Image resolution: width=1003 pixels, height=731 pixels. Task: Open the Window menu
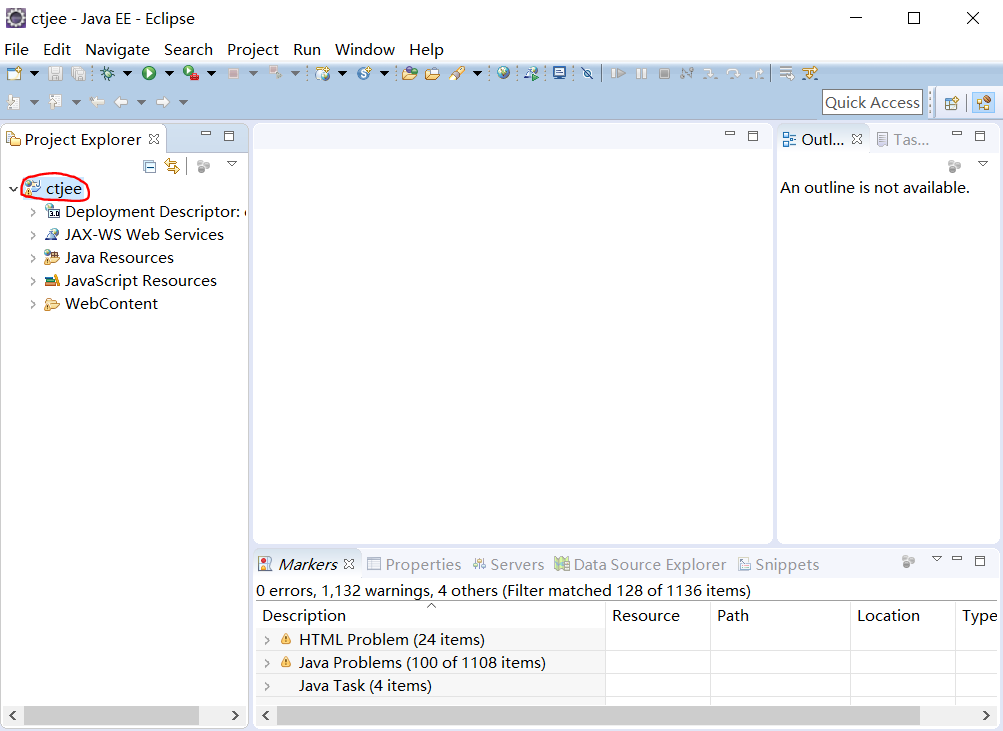(365, 50)
